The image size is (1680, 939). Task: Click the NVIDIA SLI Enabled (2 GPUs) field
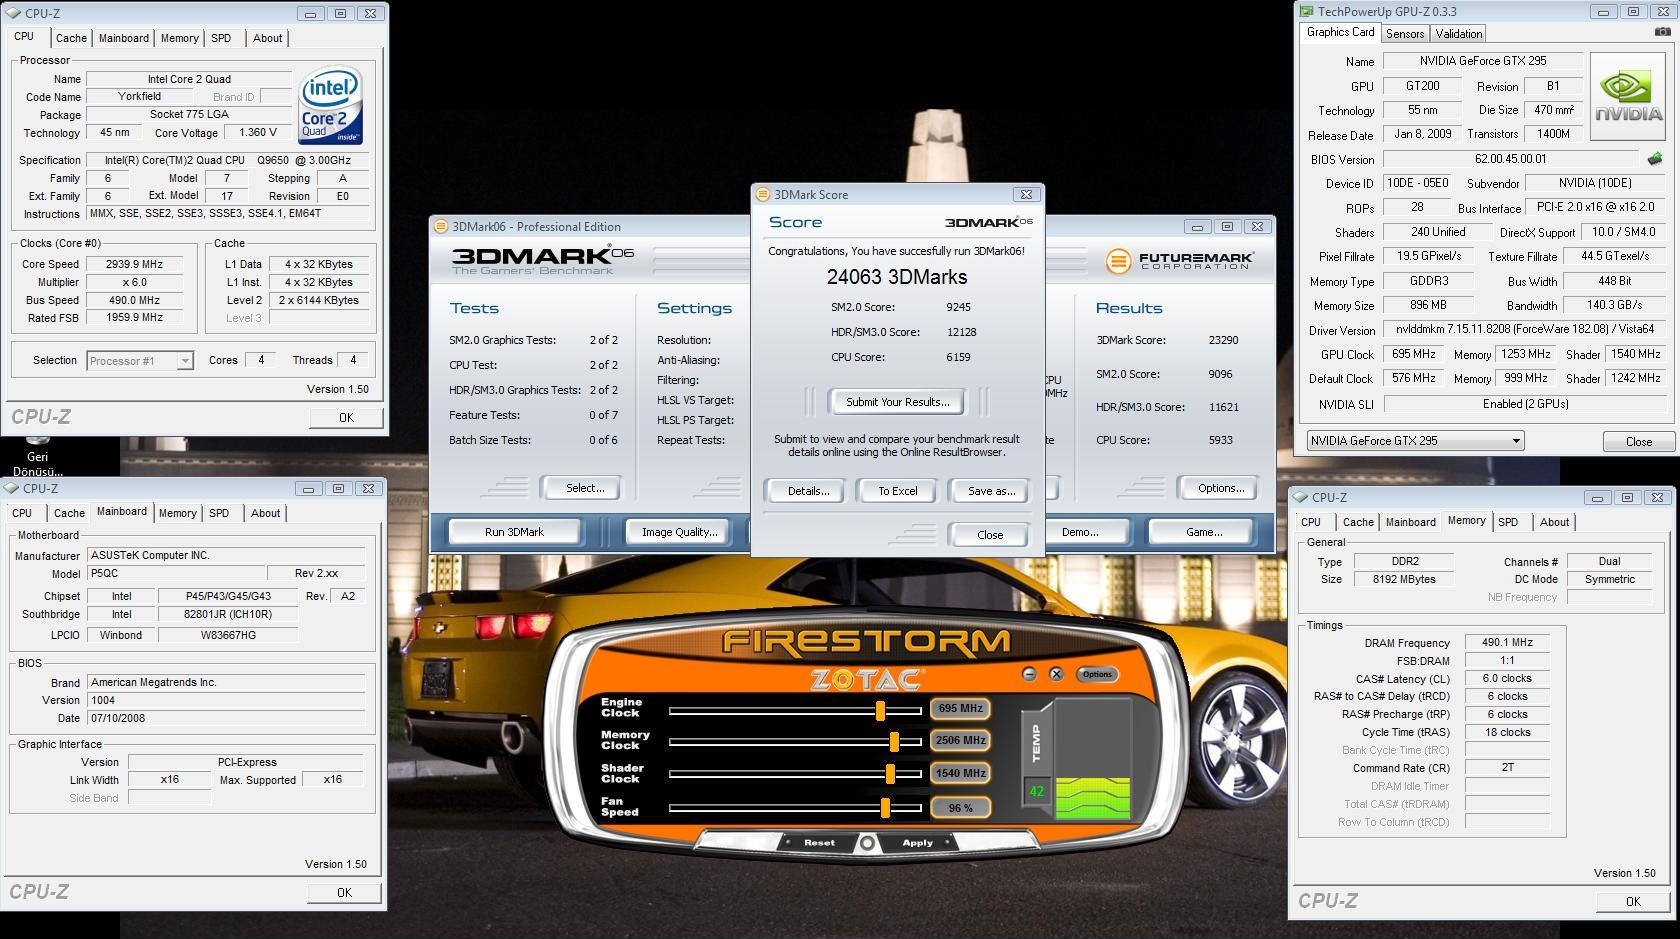[x=1525, y=404]
